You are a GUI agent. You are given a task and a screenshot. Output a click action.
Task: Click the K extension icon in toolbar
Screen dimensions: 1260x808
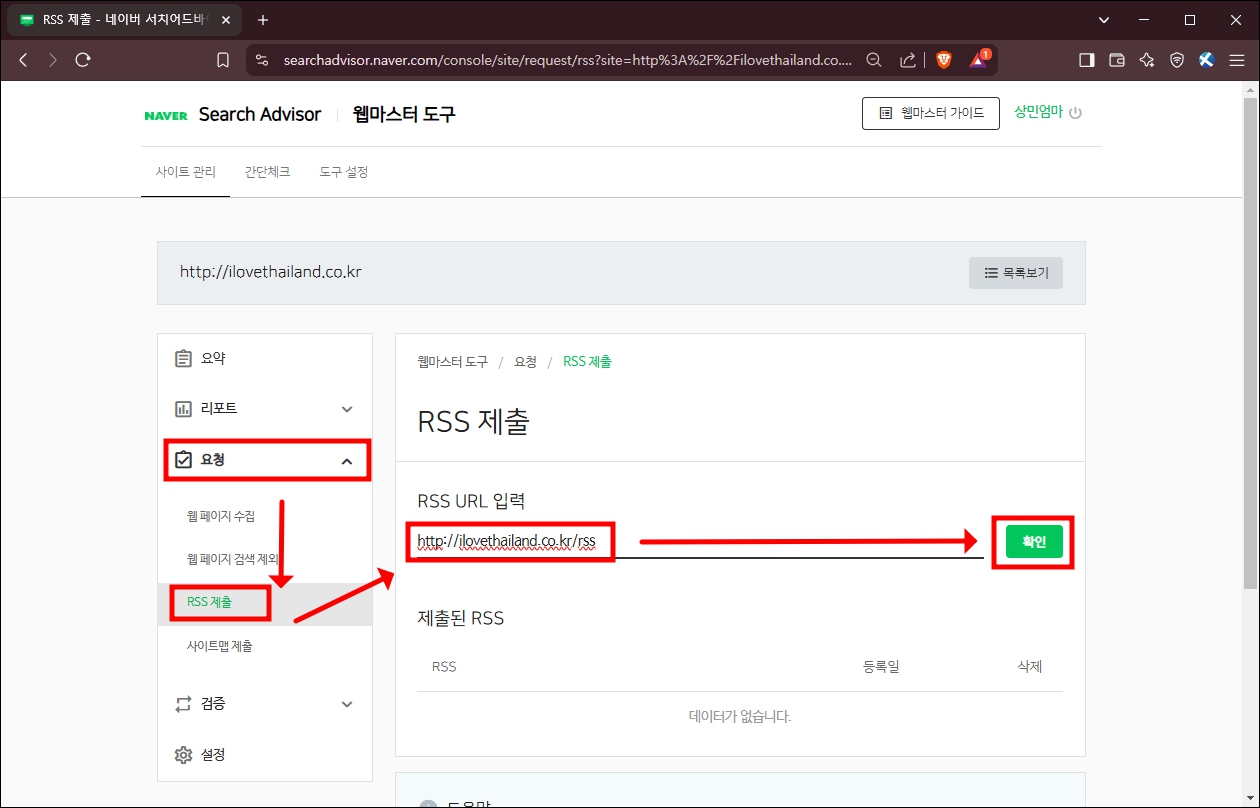tap(1206, 60)
